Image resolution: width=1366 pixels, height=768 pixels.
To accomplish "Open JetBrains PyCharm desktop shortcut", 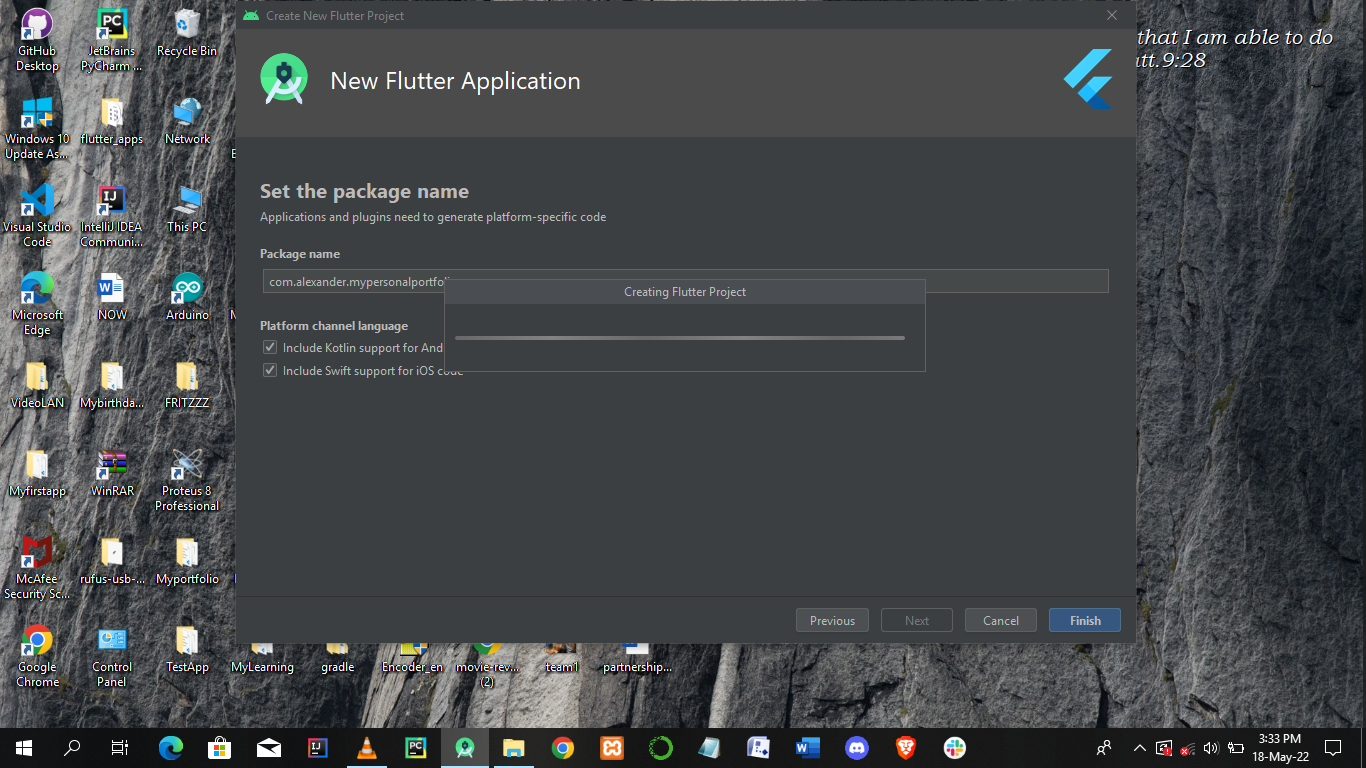I will pos(112,40).
